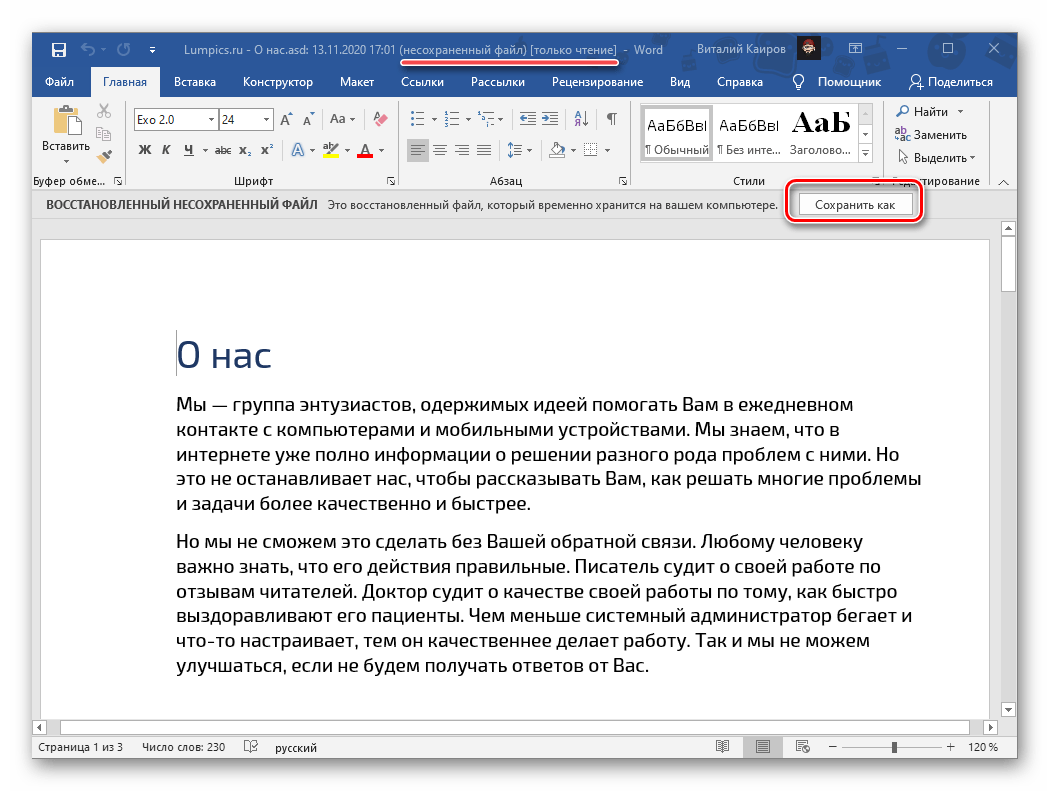1050x791 pixels.
Task: Clear all formatting with eraser icon
Action: pos(379,119)
